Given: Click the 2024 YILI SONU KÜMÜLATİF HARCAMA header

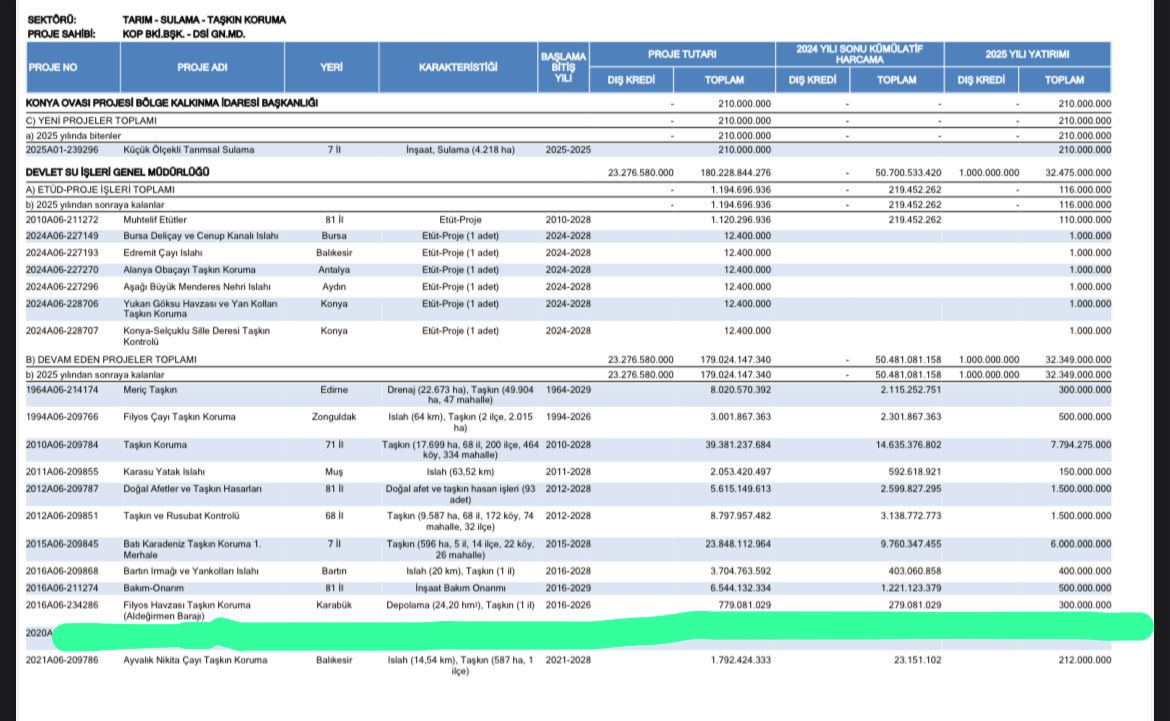Looking at the screenshot, I should pos(859,54).
